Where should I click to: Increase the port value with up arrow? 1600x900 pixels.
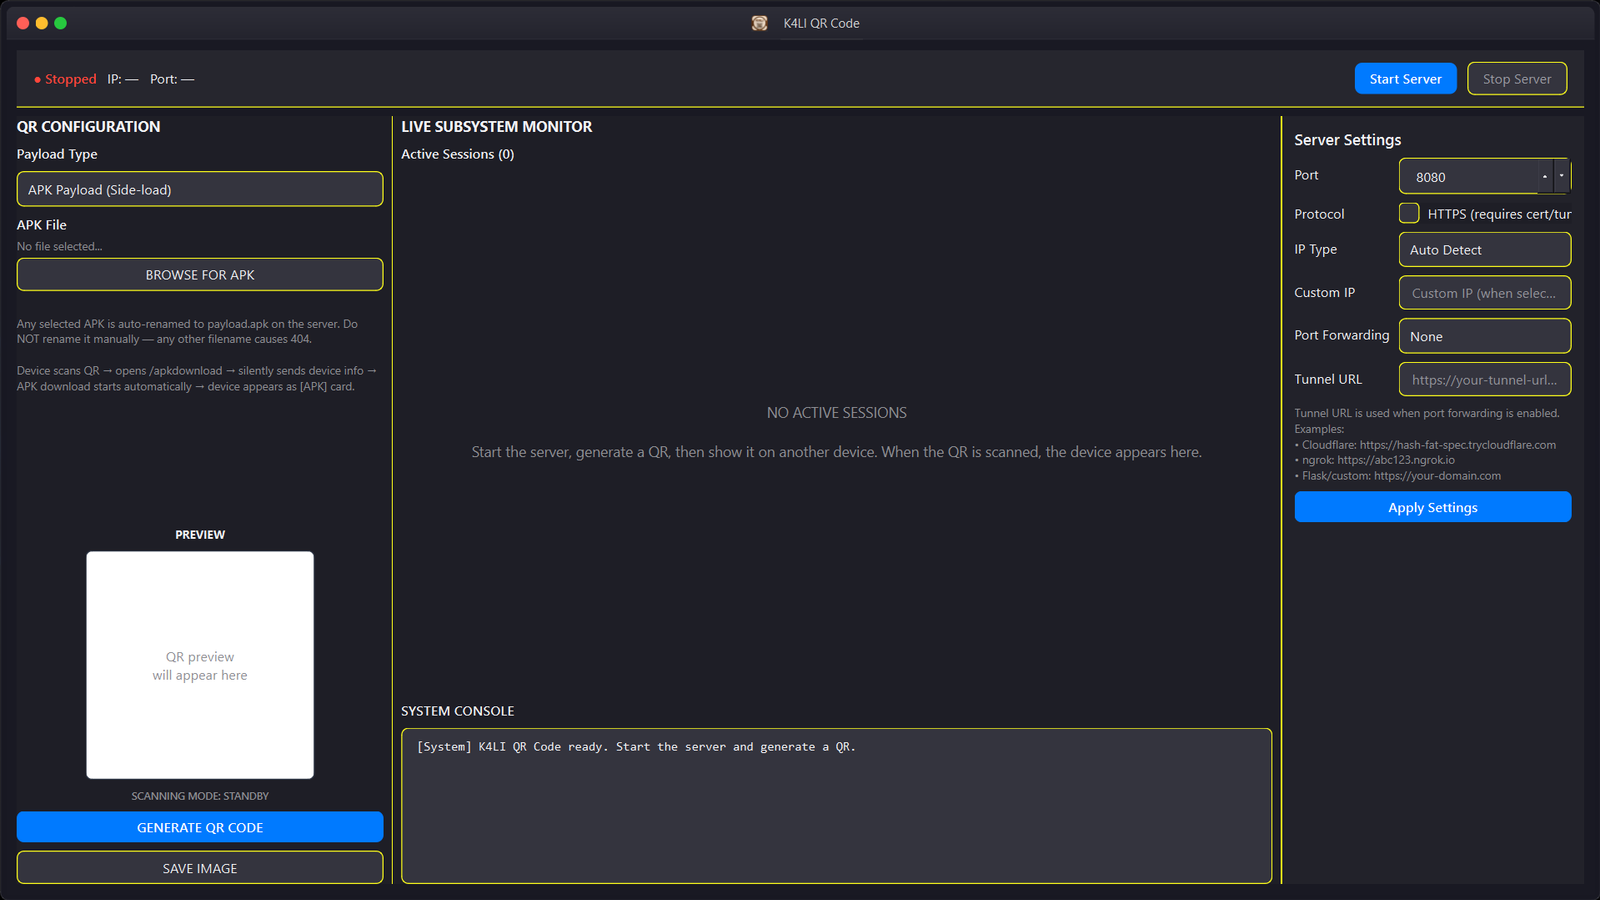1545,176
